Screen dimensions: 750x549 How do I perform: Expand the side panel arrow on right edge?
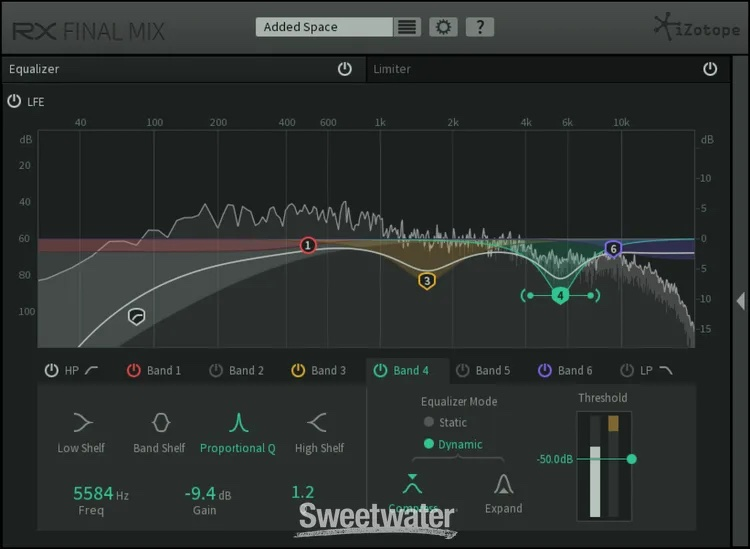point(740,301)
